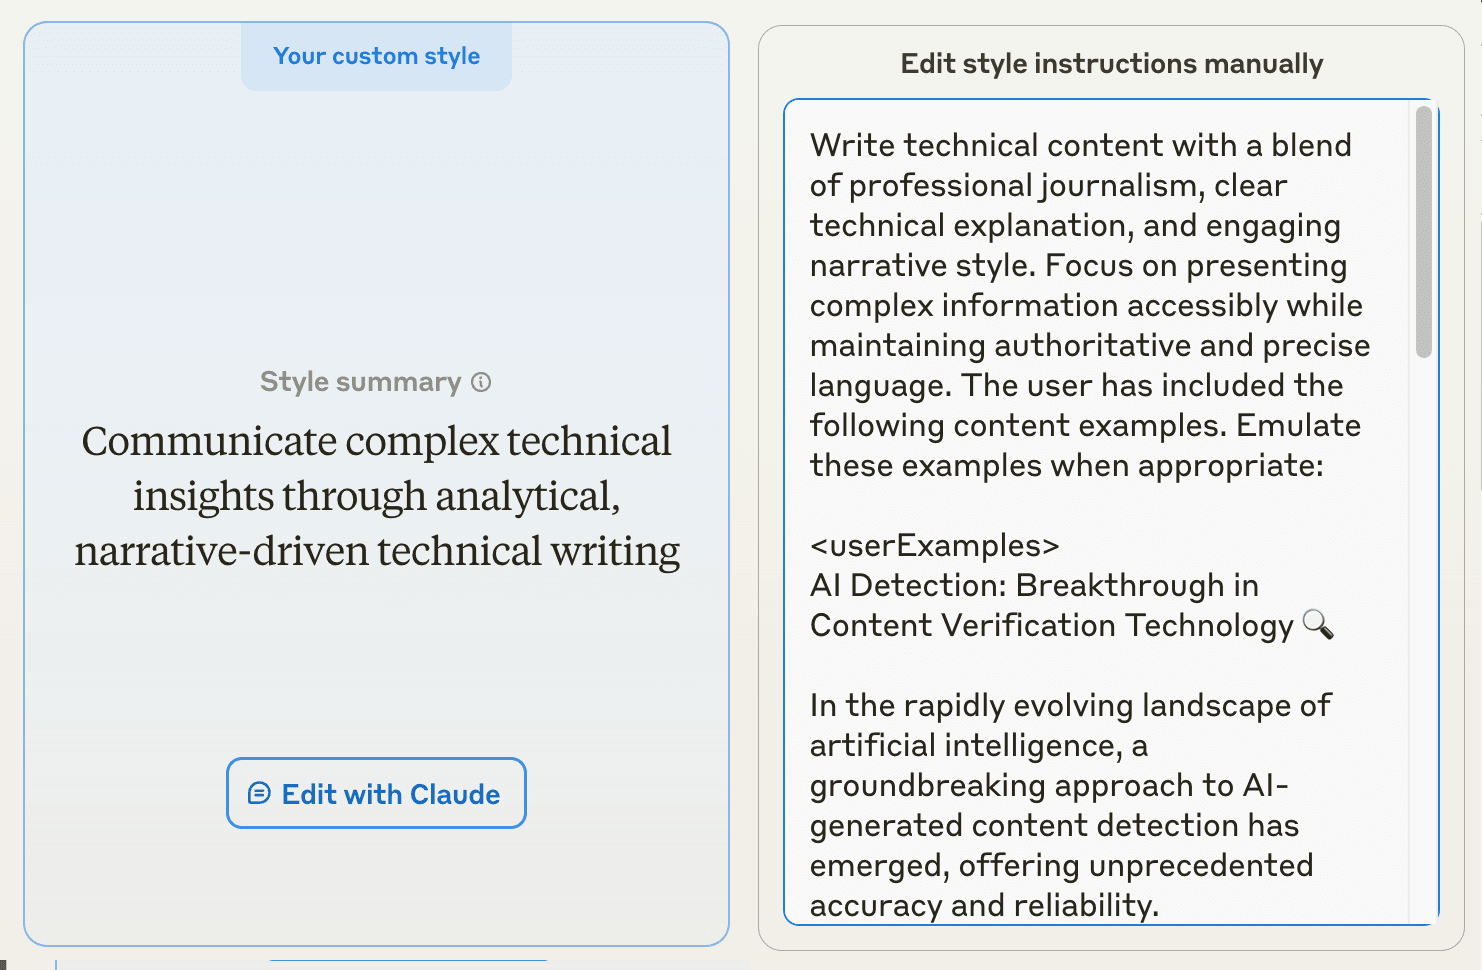
Task: Select the Your custom style tab
Action: coord(376,57)
